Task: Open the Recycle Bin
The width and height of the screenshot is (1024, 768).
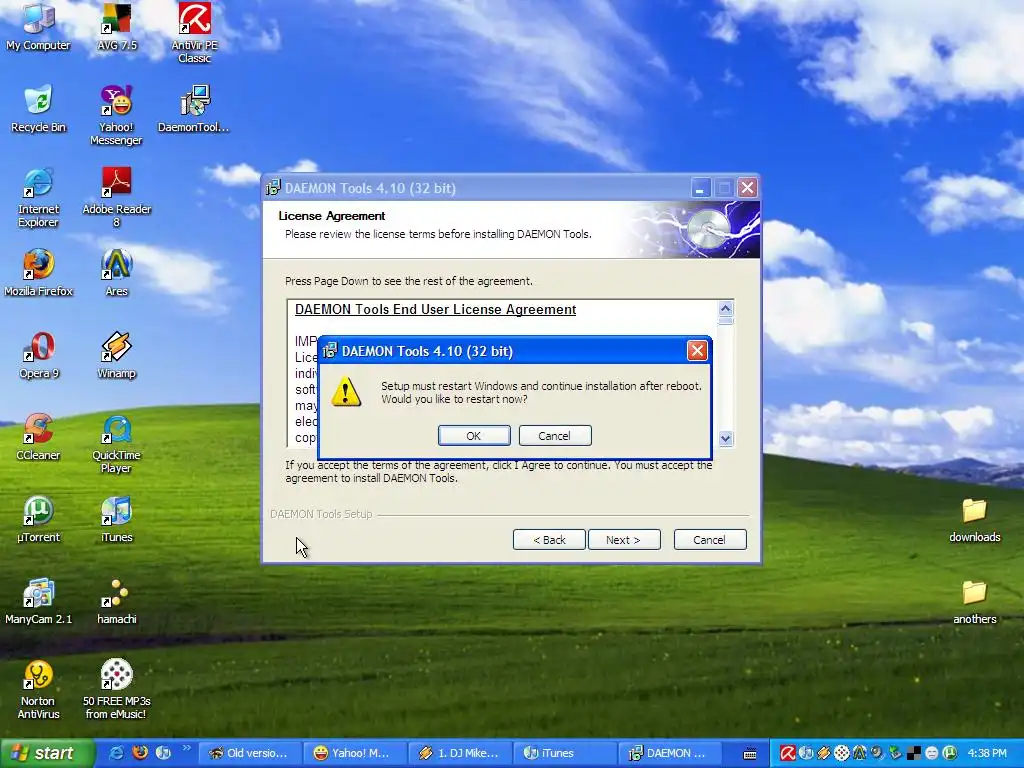Action: tap(38, 108)
